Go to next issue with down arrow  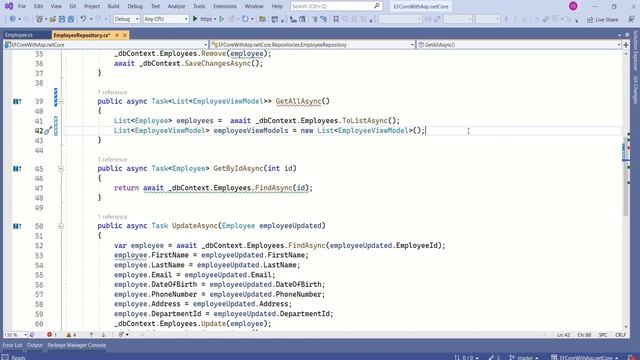point(103,335)
